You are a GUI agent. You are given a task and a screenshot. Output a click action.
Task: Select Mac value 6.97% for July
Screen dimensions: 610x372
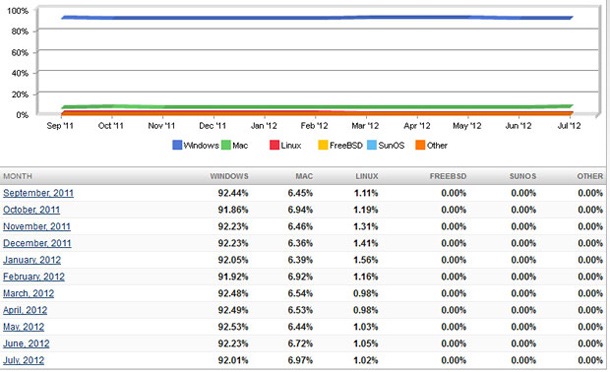click(x=300, y=360)
